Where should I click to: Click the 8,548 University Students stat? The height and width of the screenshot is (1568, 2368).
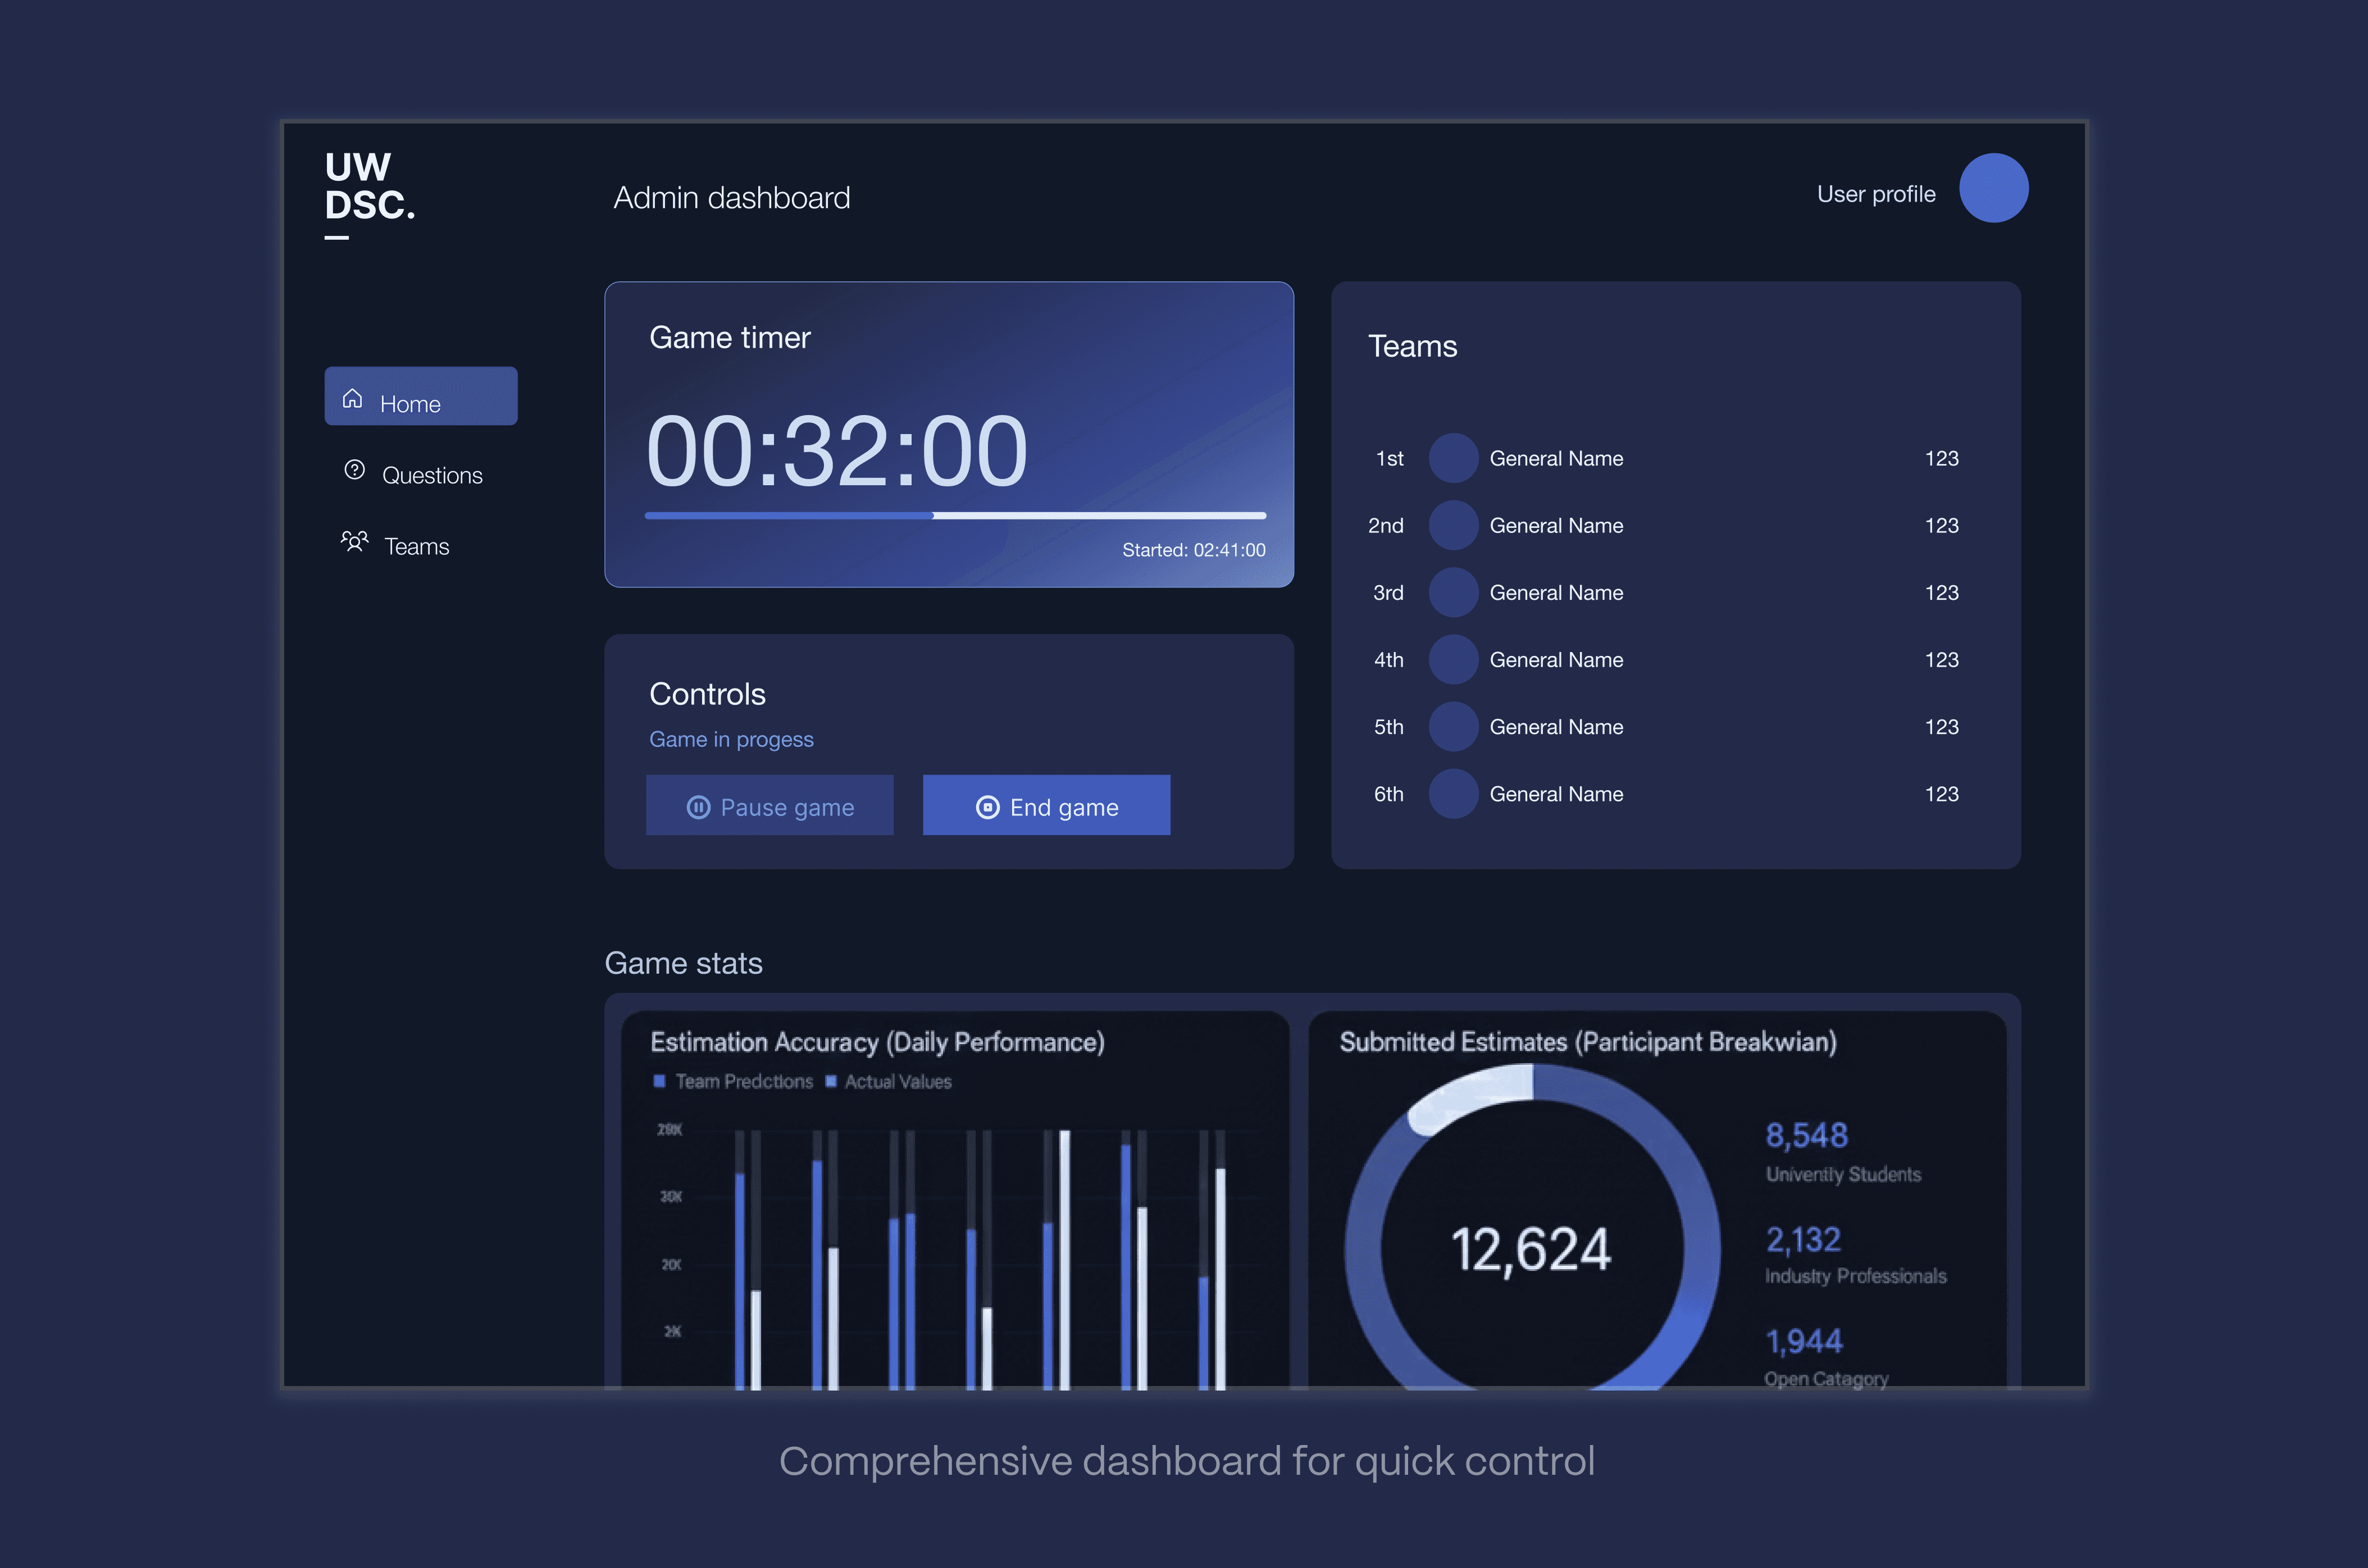pyautogui.click(x=1806, y=1136)
